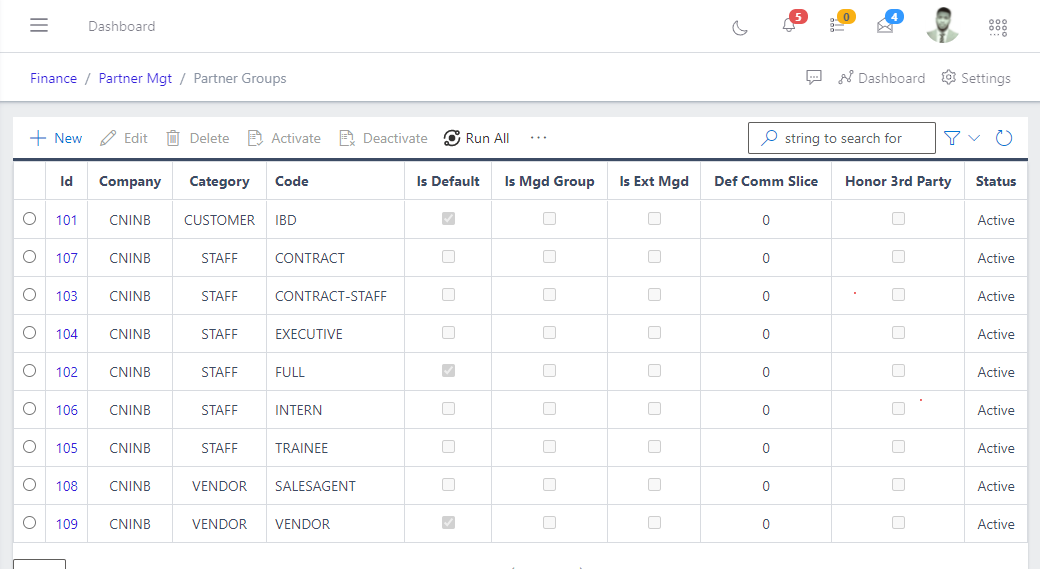Sort by the Def Comm Slice header
The height and width of the screenshot is (569, 1040).
tap(766, 181)
